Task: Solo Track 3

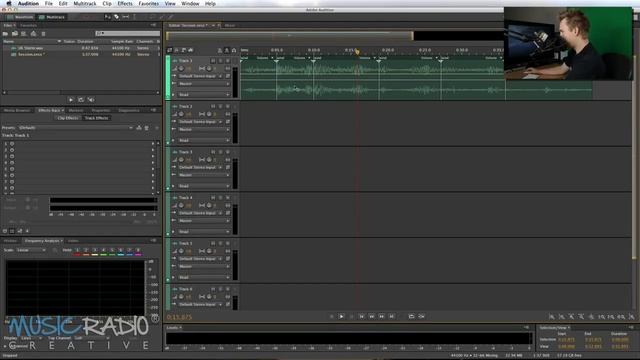Action: (x=220, y=152)
